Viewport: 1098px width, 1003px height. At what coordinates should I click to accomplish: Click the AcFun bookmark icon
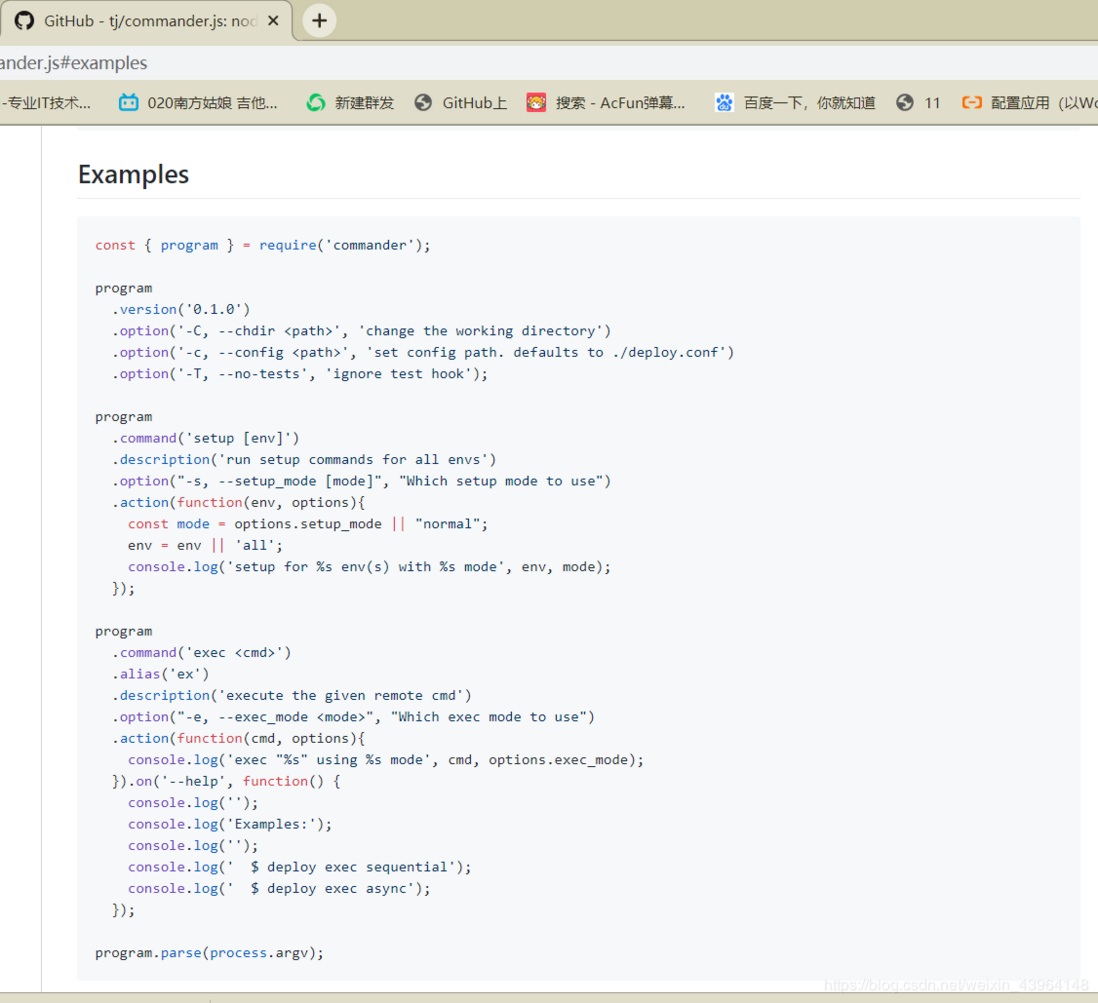pyautogui.click(x=536, y=103)
